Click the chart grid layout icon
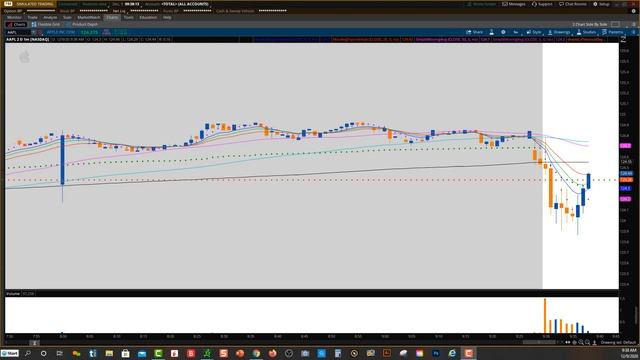The width and height of the screenshot is (640, 360). pyautogui.click(x=615, y=24)
